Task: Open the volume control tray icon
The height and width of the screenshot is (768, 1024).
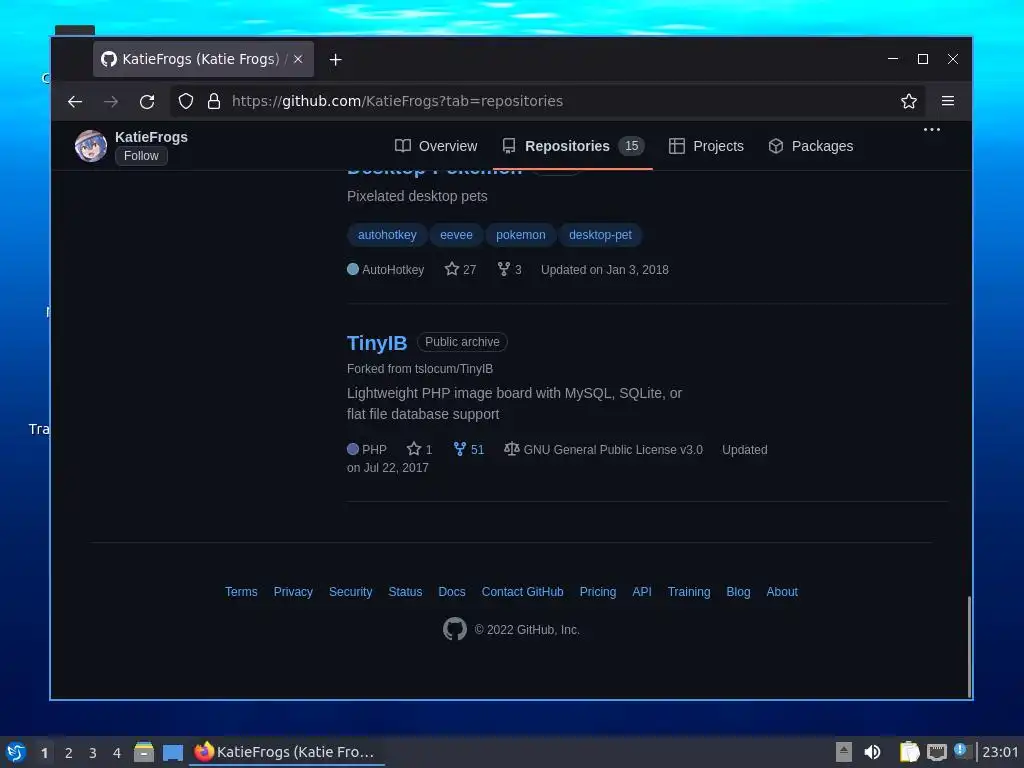Action: click(872, 752)
